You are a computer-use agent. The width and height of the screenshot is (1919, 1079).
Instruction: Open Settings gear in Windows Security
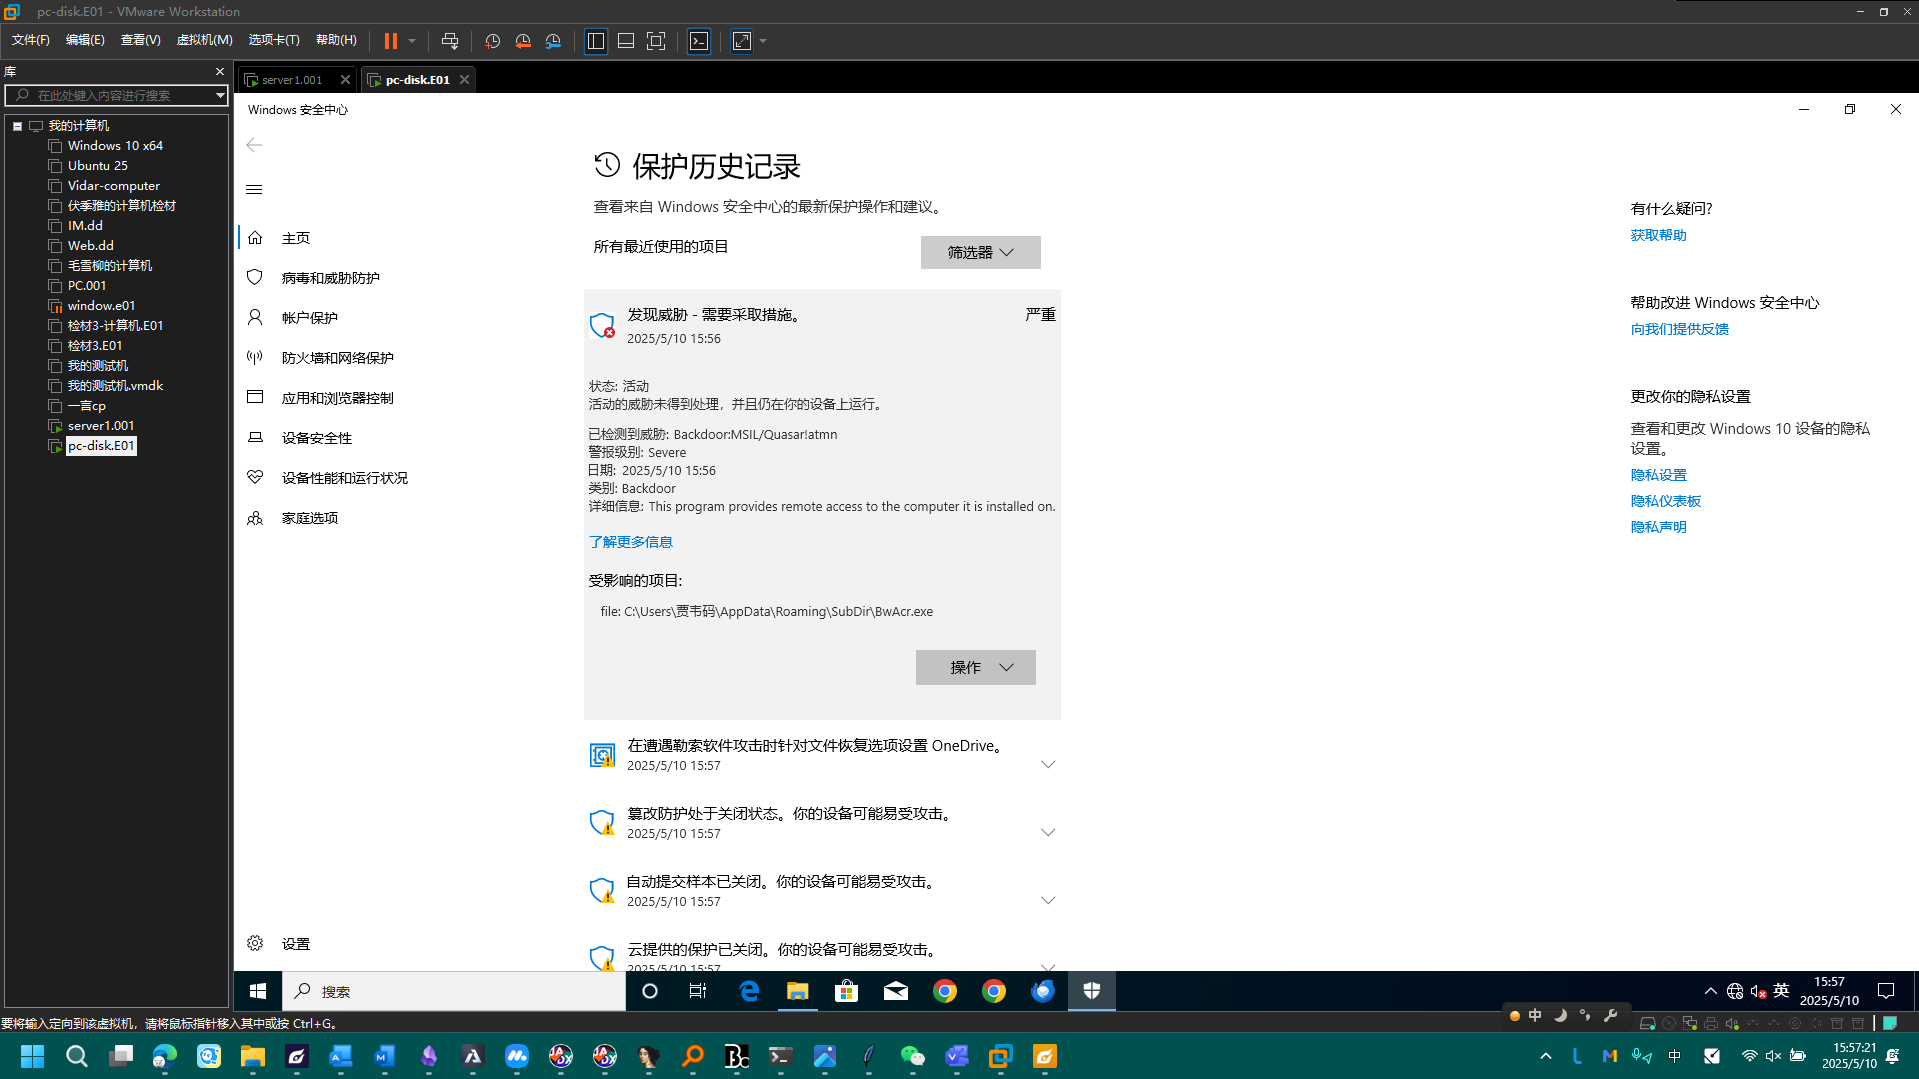(x=255, y=943)
